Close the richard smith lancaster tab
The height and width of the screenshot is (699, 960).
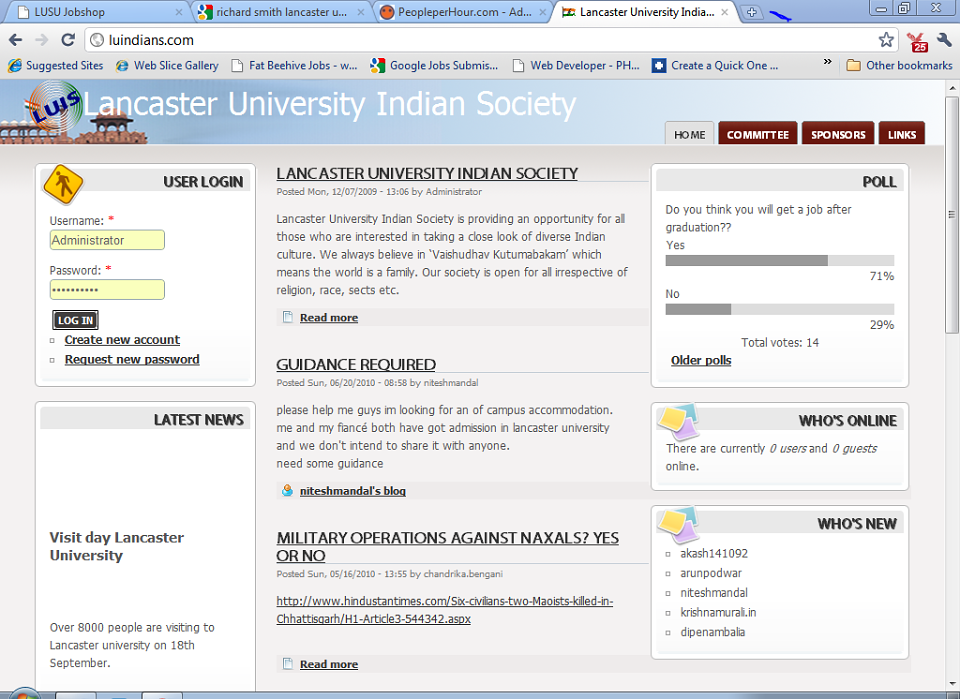coord(361,12)
